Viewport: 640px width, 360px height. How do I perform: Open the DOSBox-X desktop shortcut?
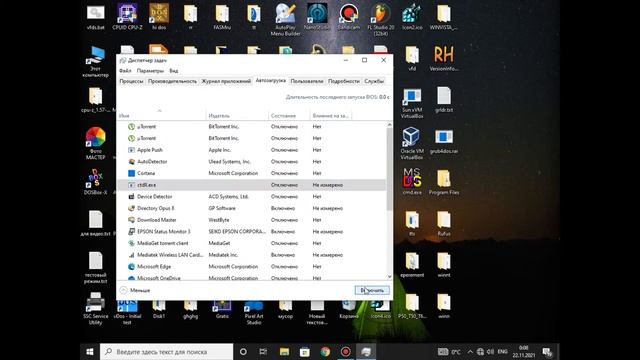(95, 182)
